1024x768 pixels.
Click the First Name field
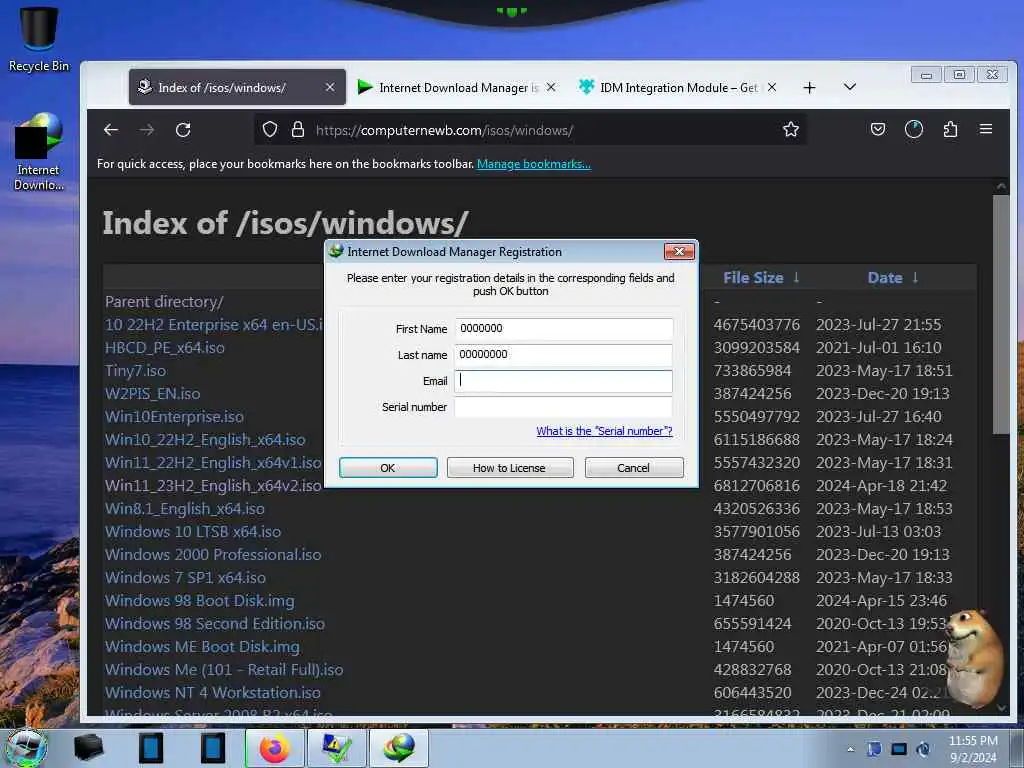(x=564, y=328)
